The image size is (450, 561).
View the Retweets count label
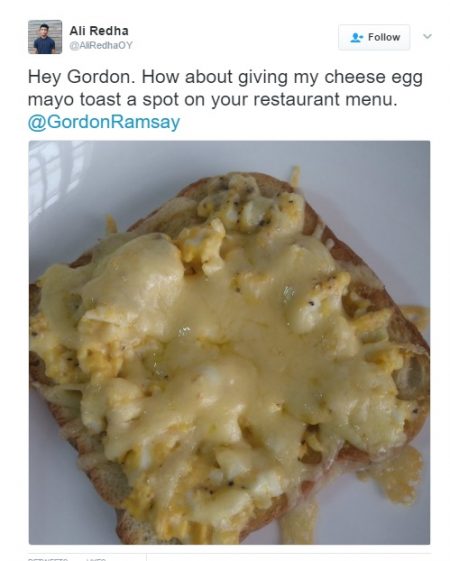click(x=48, y=559)
